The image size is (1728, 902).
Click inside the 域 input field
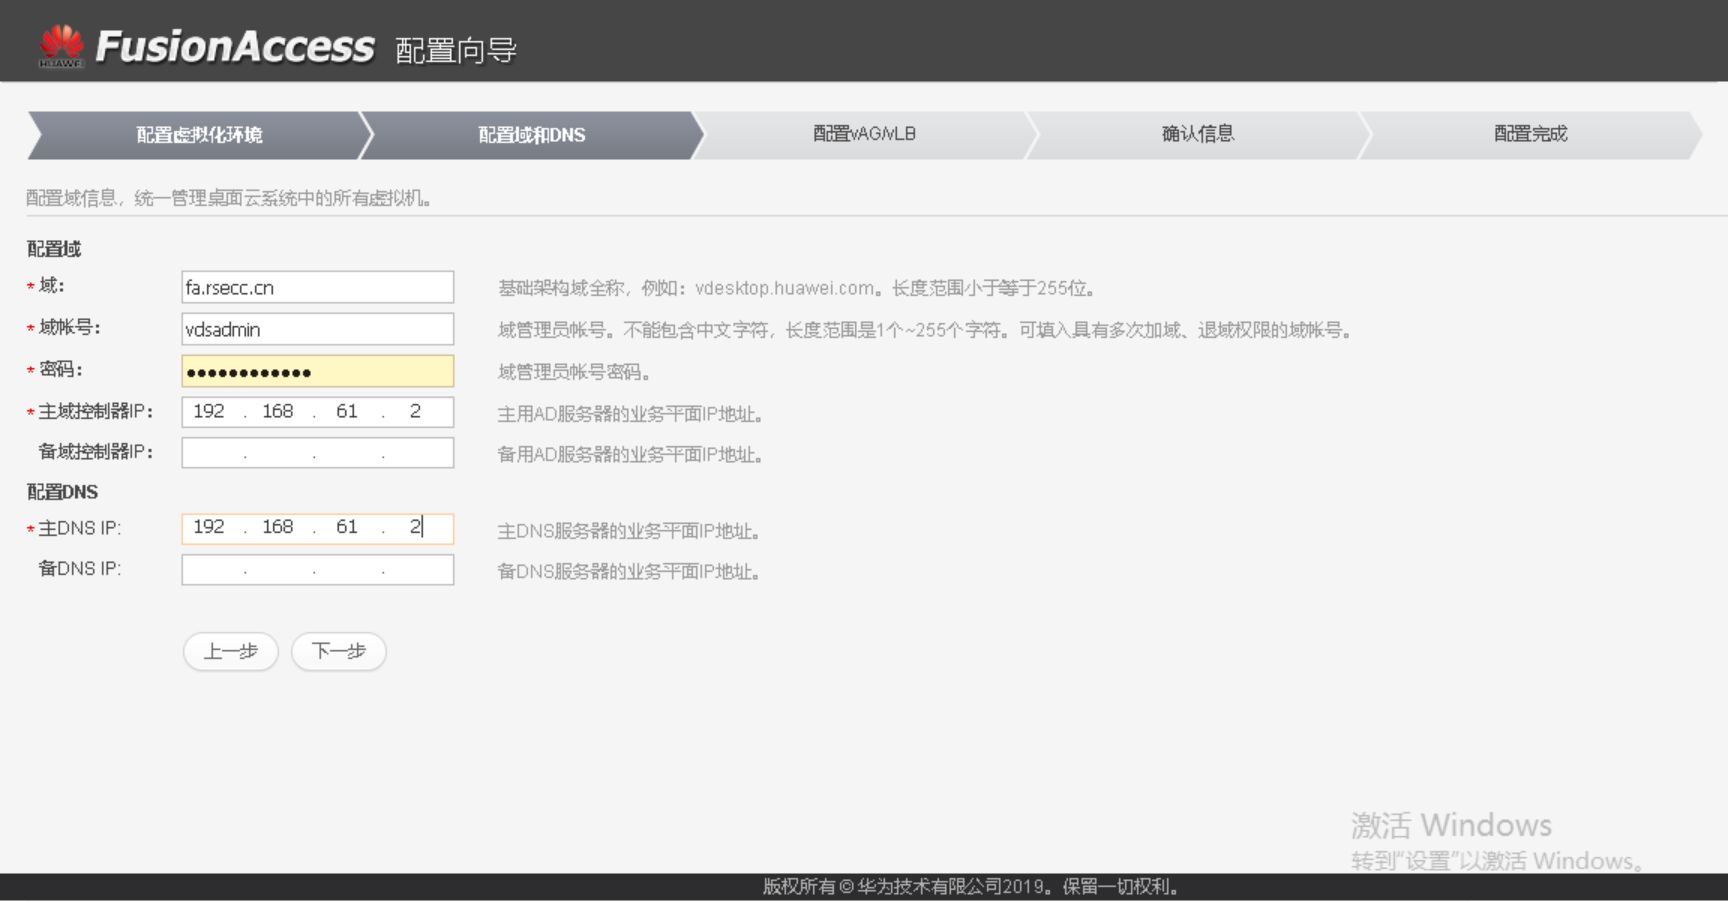pos(317,286)
